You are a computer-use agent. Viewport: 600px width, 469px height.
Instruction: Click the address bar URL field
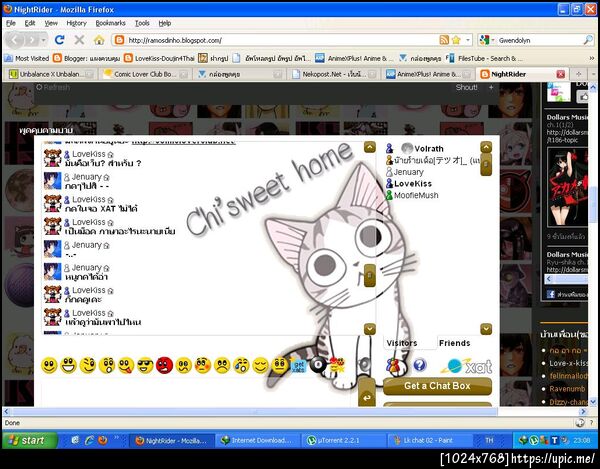point(282,40)
